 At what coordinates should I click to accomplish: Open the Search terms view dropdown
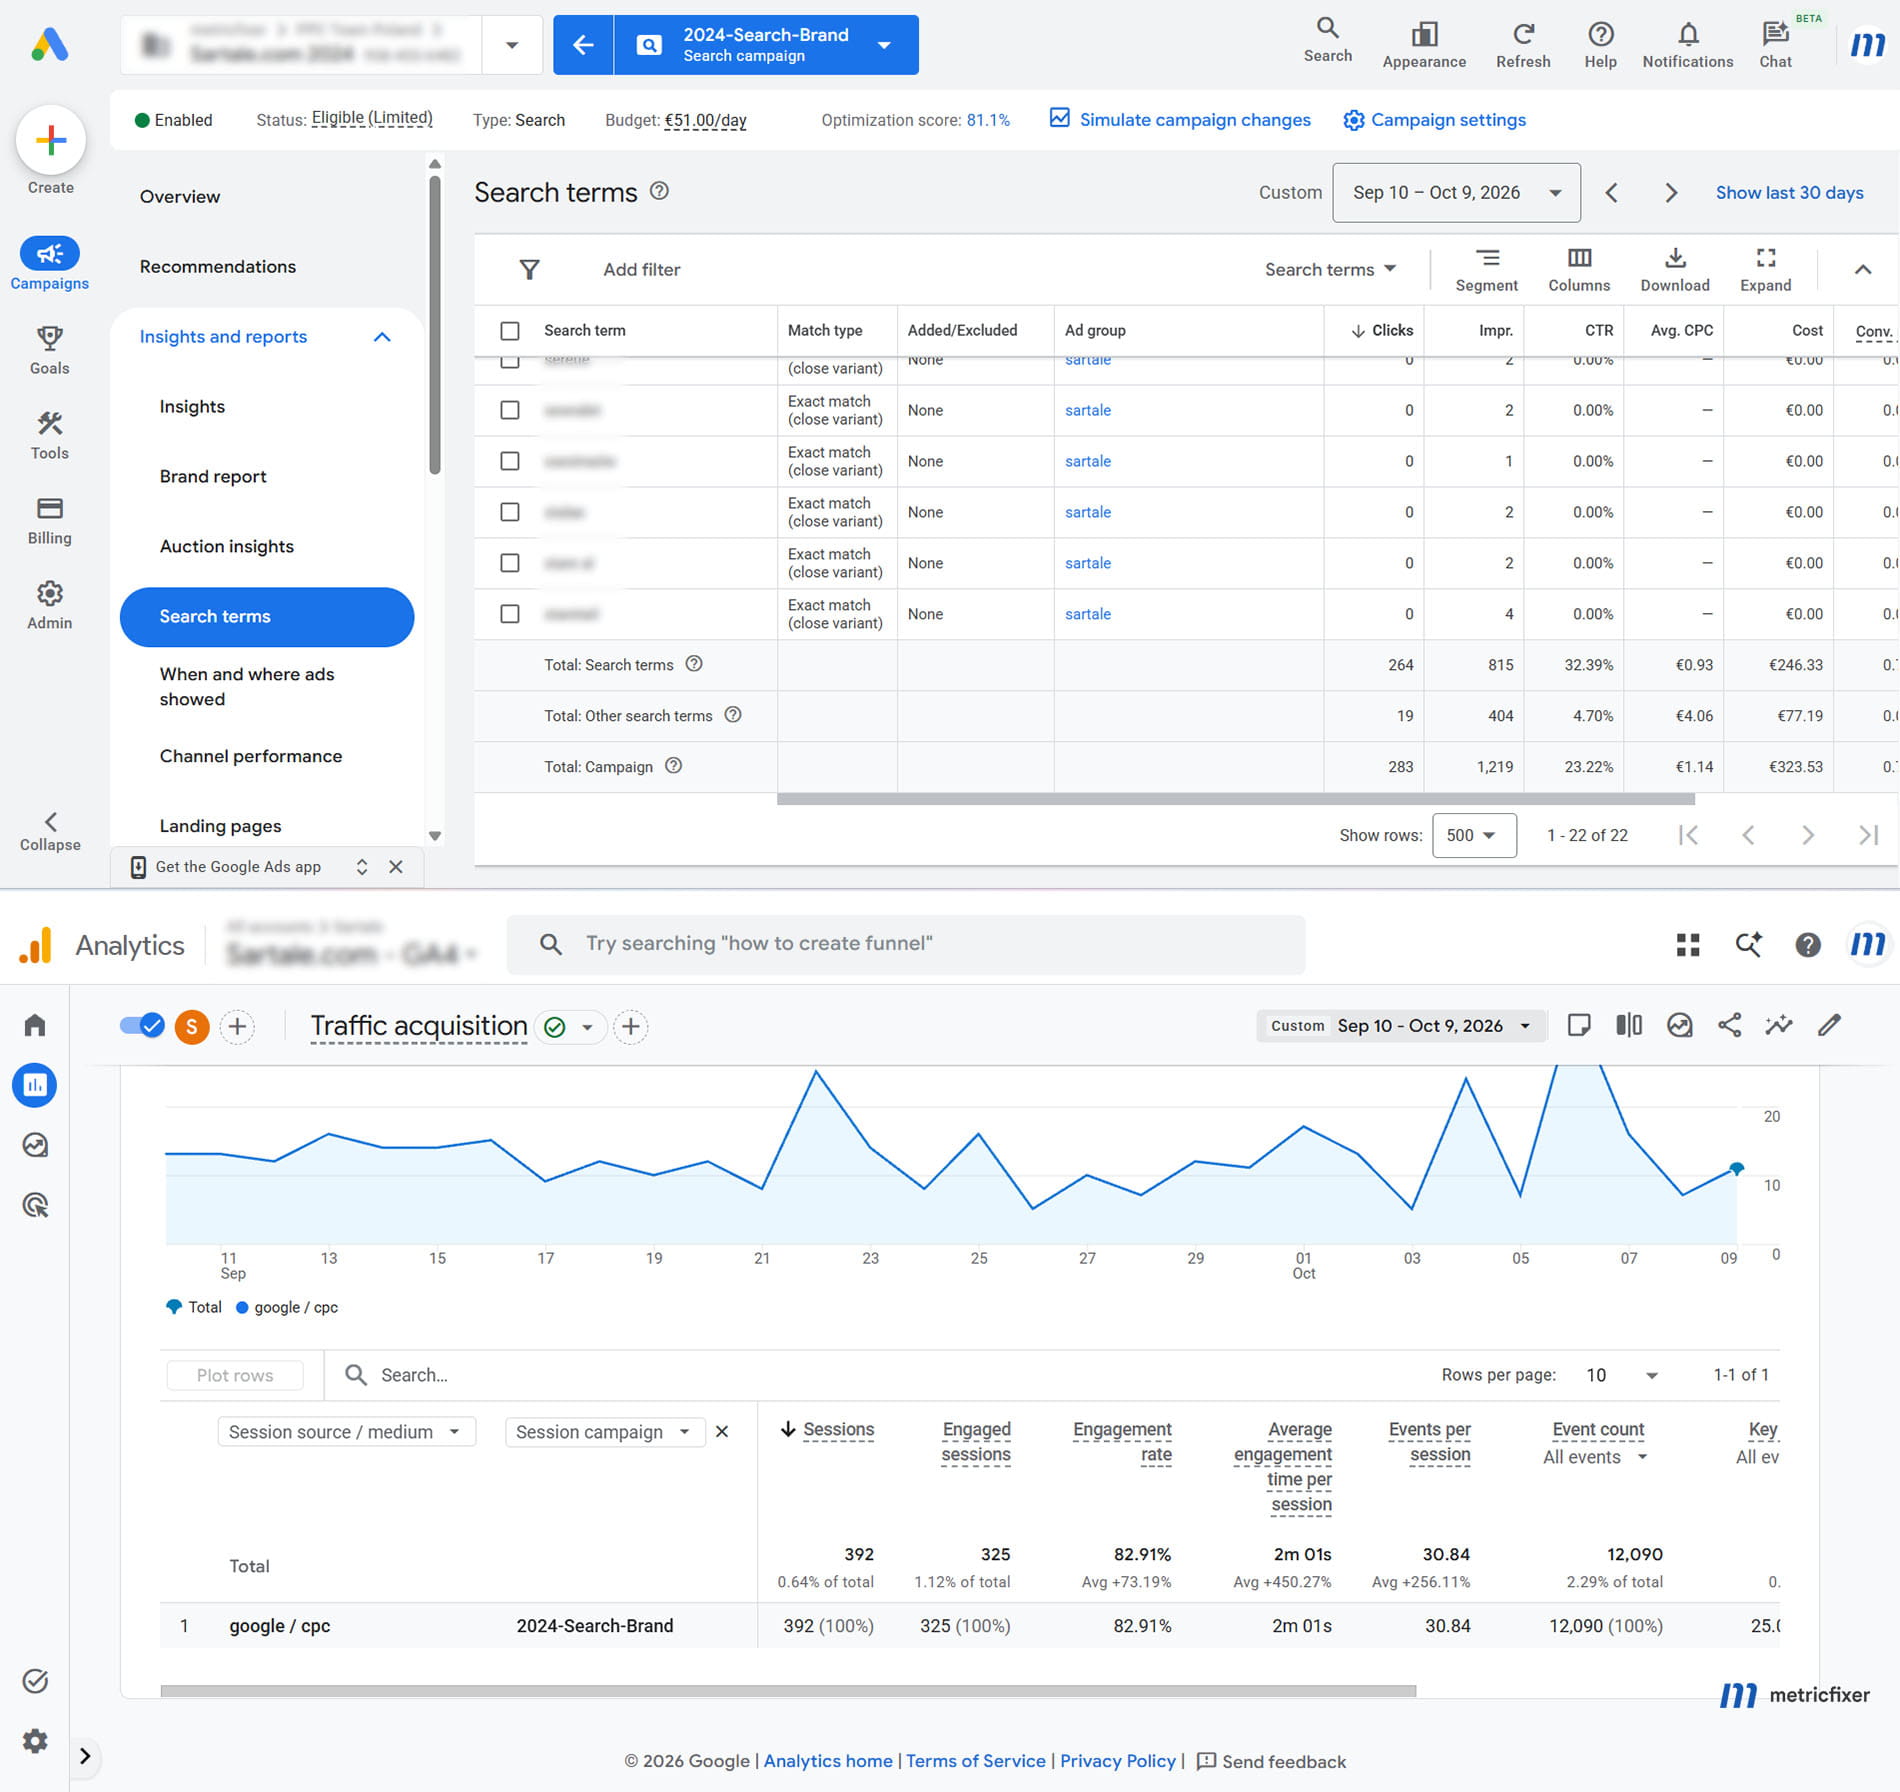[1330, 269]
